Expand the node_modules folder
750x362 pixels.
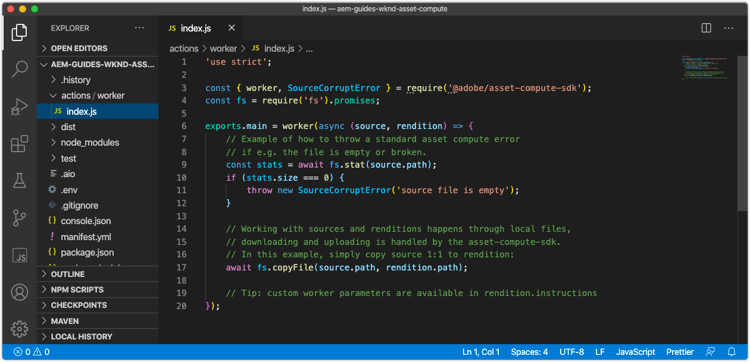[x=98, y=143]
